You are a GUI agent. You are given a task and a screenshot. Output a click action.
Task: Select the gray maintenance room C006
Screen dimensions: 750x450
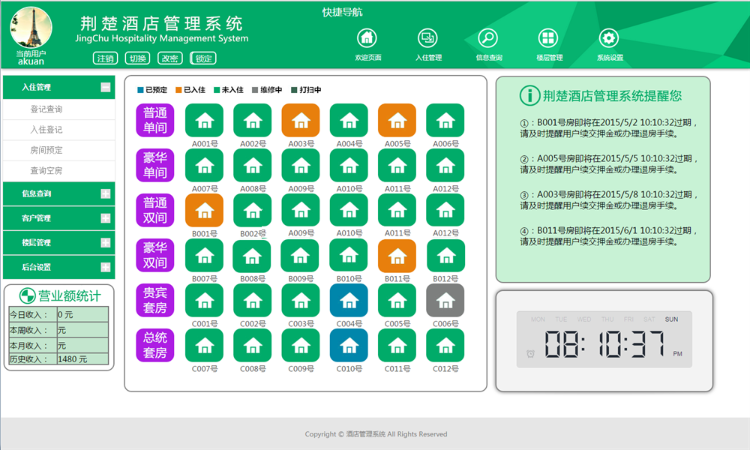point(445,300)
